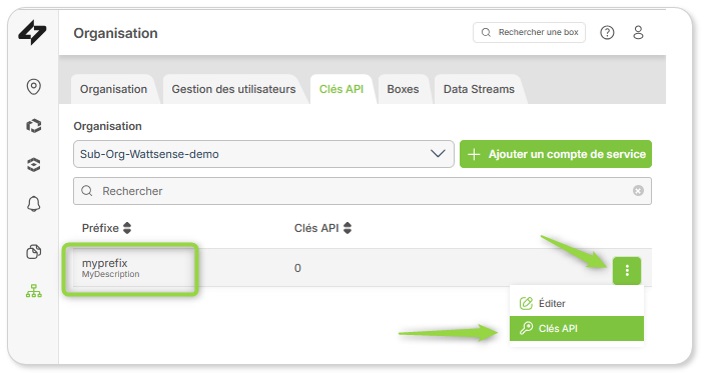Choose Éditer in the context menu

[x=576, y=303]
